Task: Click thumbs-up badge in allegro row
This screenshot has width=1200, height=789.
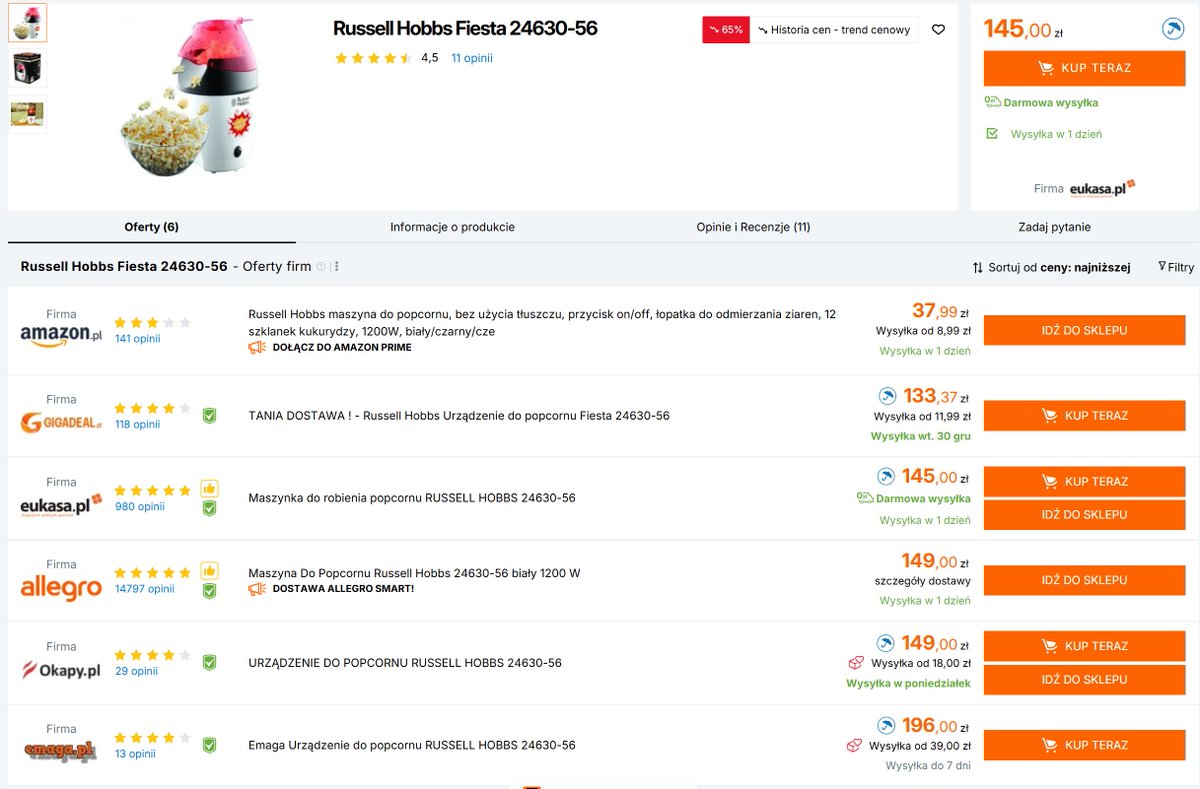Action: [x=209, y=571]
